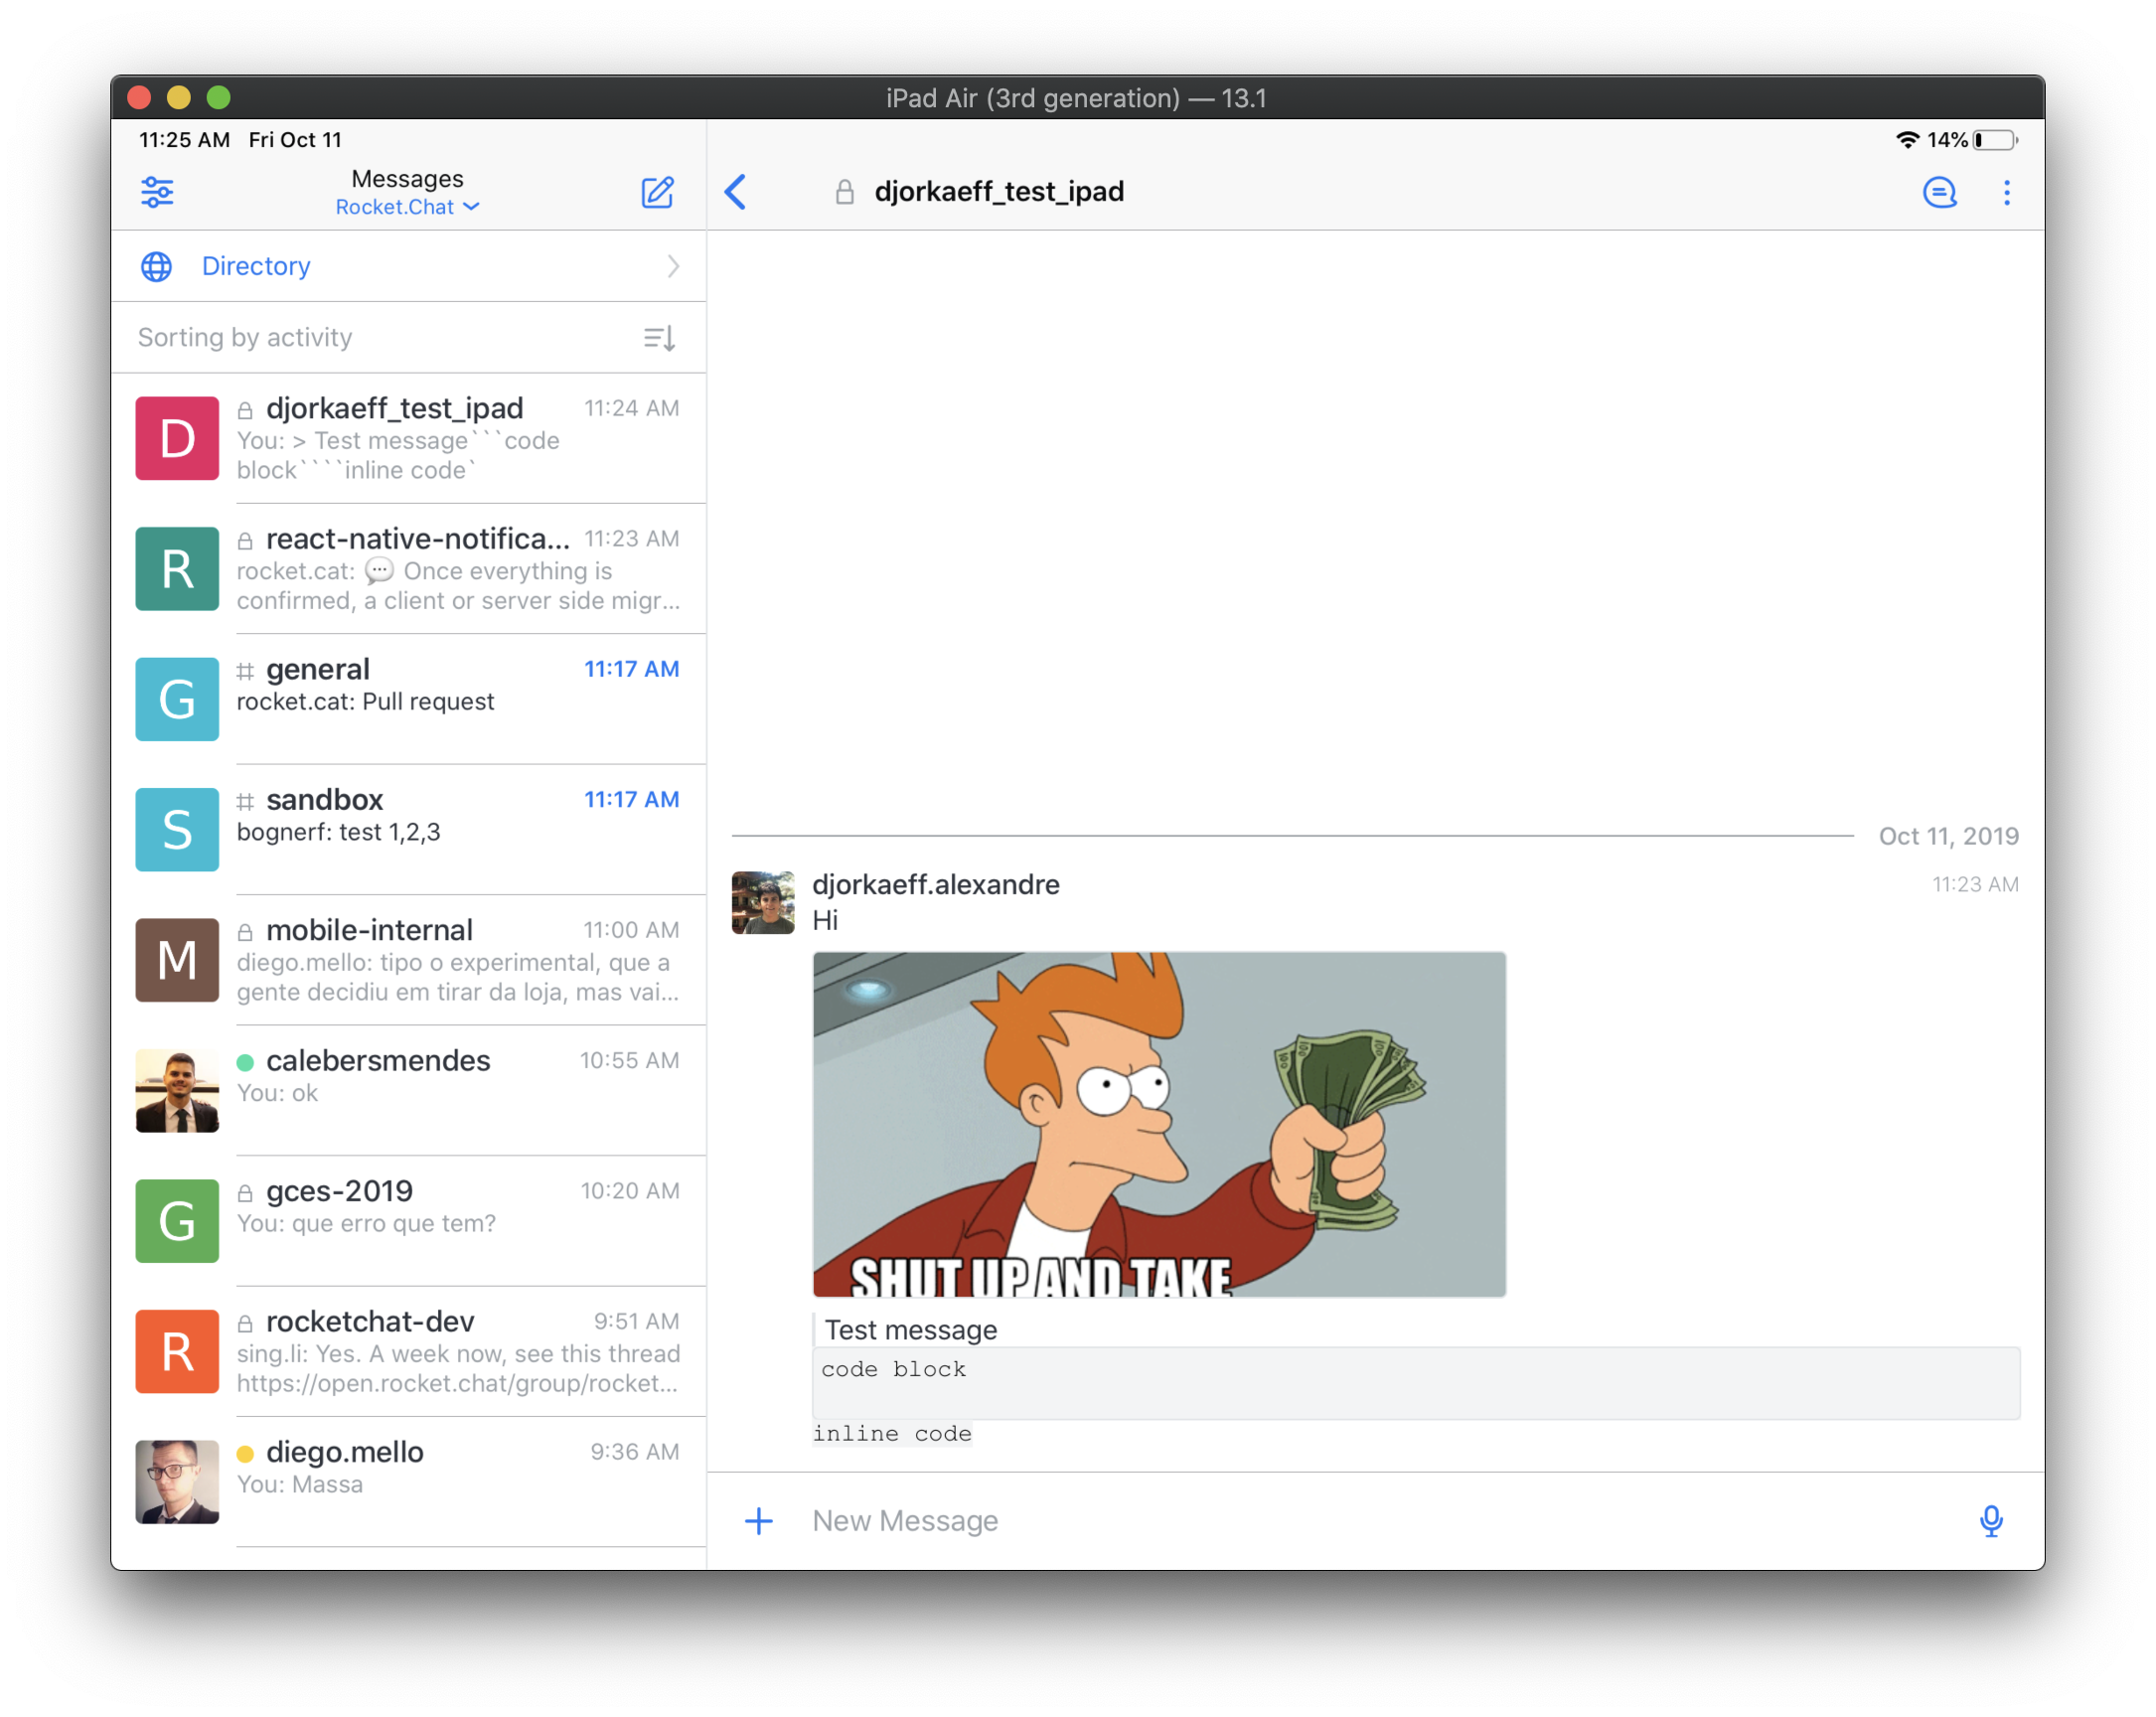Click the New Message input field
This screenshot has width=2156, height=1717.
(1380, 1520)
